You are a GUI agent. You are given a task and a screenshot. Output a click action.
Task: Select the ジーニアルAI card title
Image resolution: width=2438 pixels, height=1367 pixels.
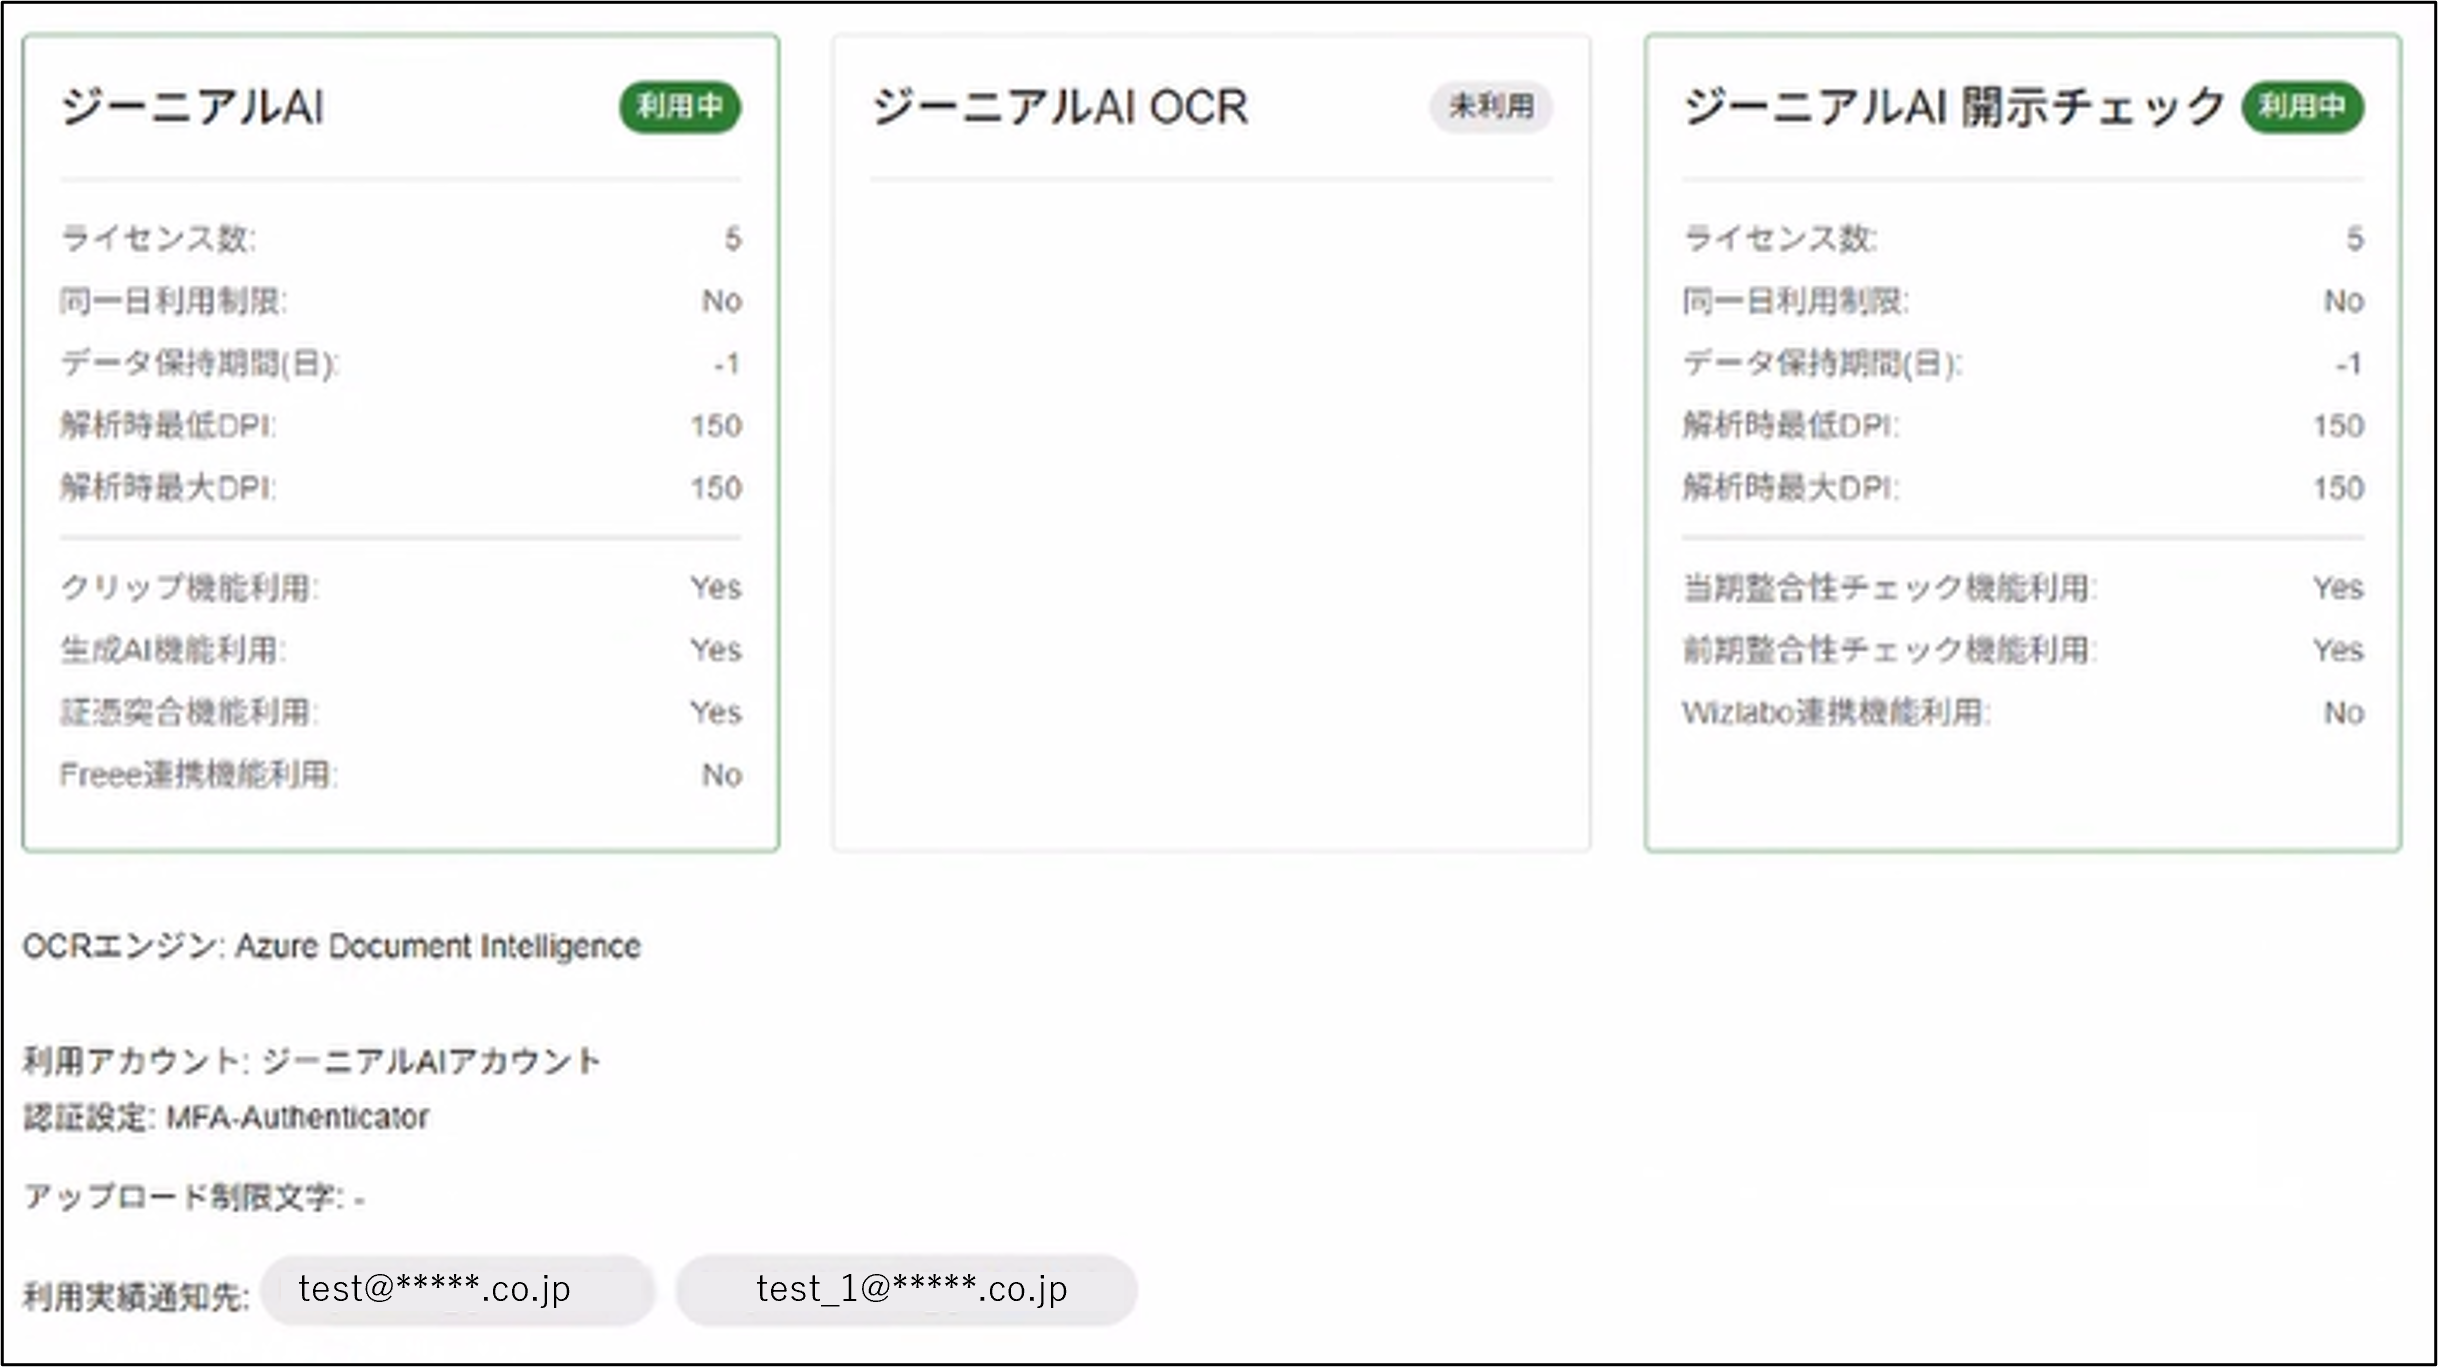click(x=193, y=107)
